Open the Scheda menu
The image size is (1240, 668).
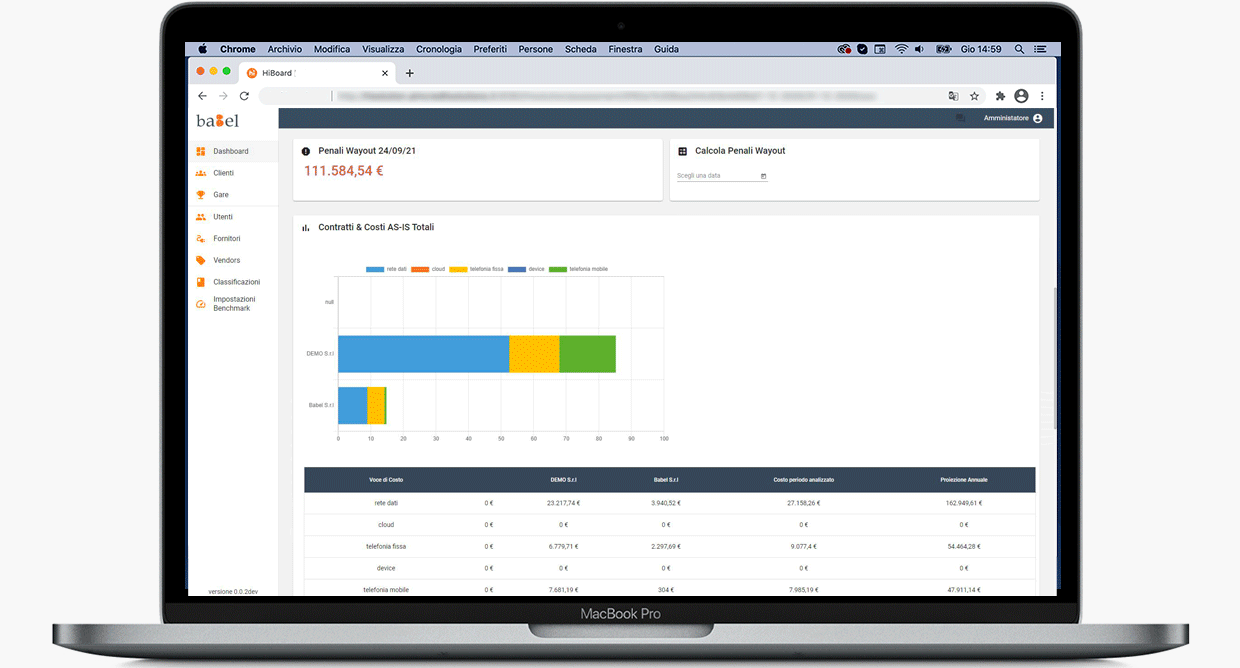[x=581, y=49]
